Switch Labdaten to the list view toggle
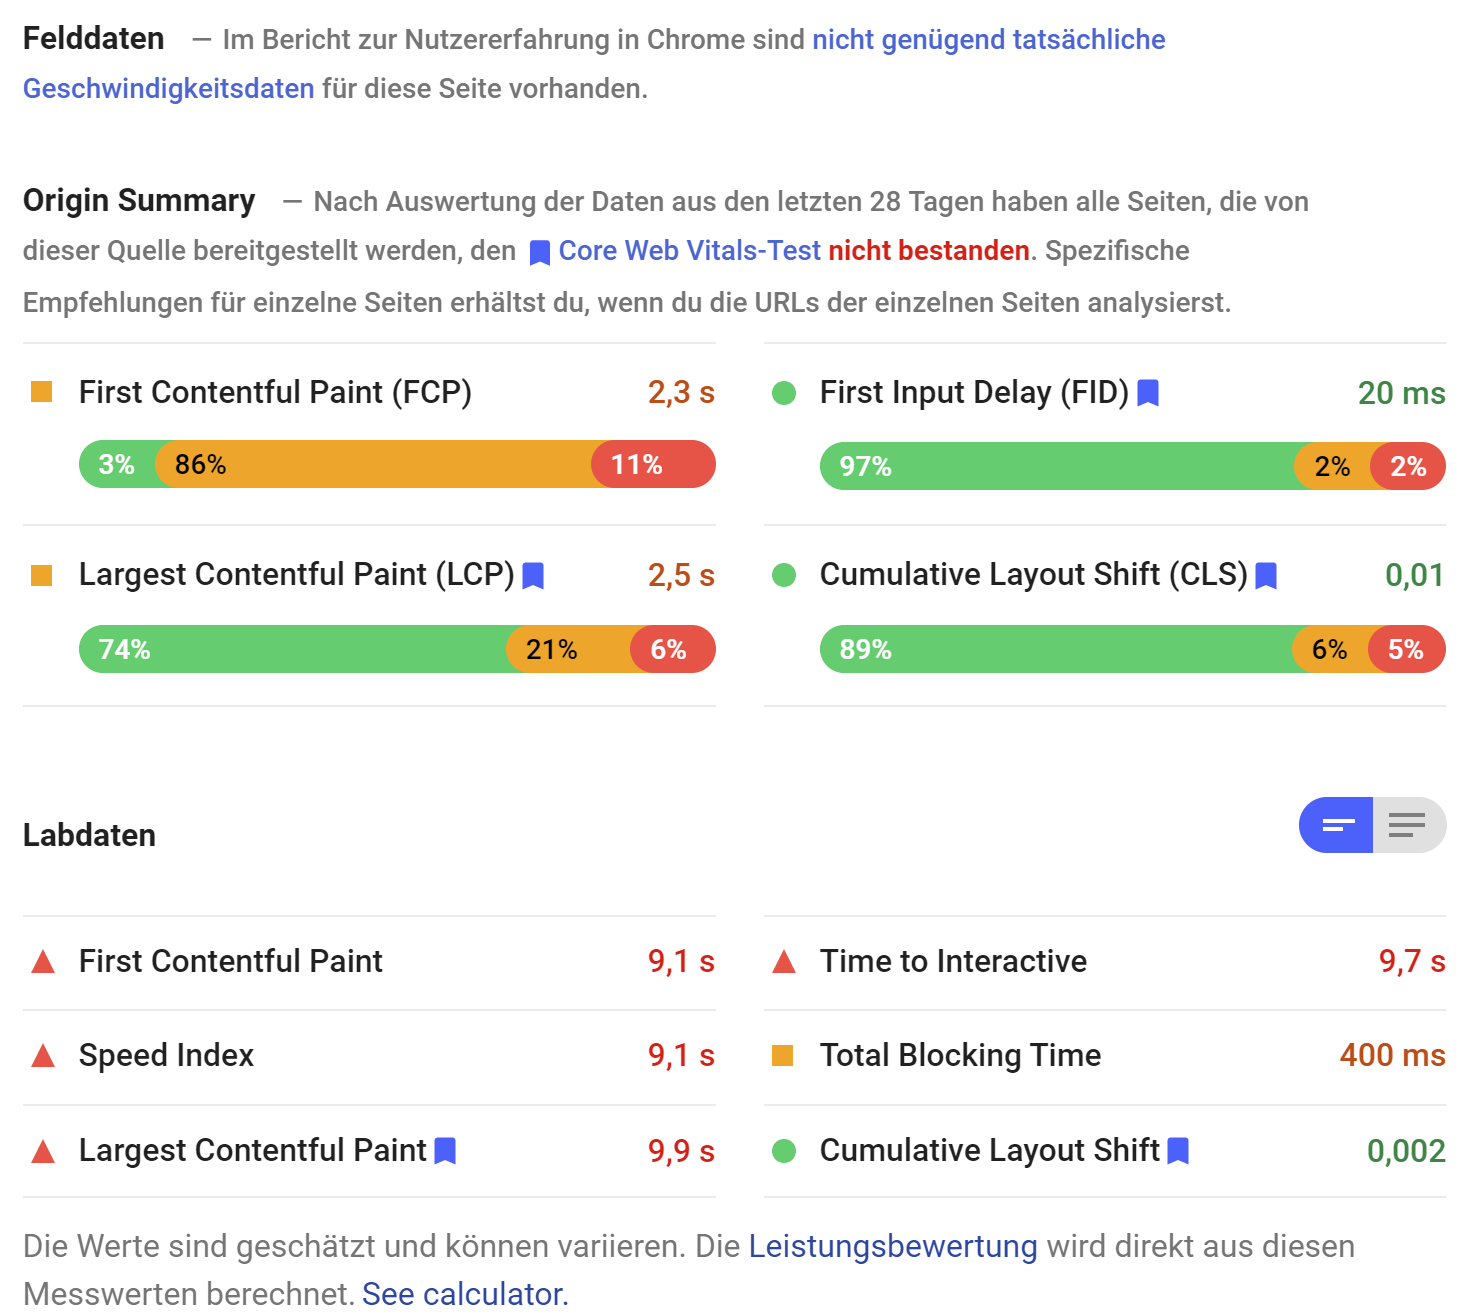 [1407, 825]
